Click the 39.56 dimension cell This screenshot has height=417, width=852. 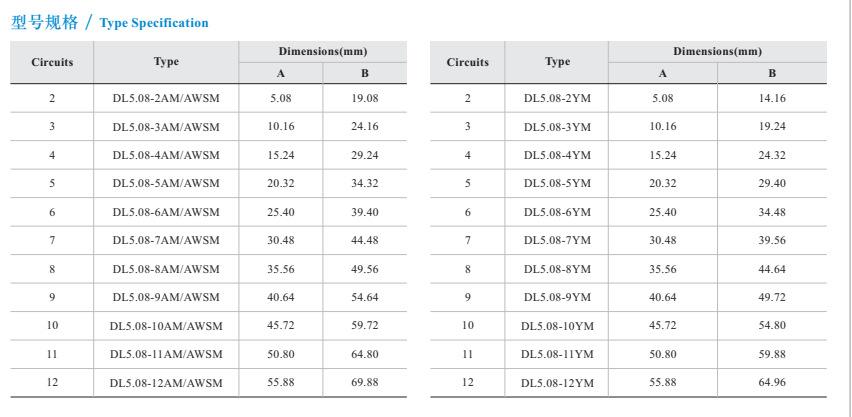[772, 240]
